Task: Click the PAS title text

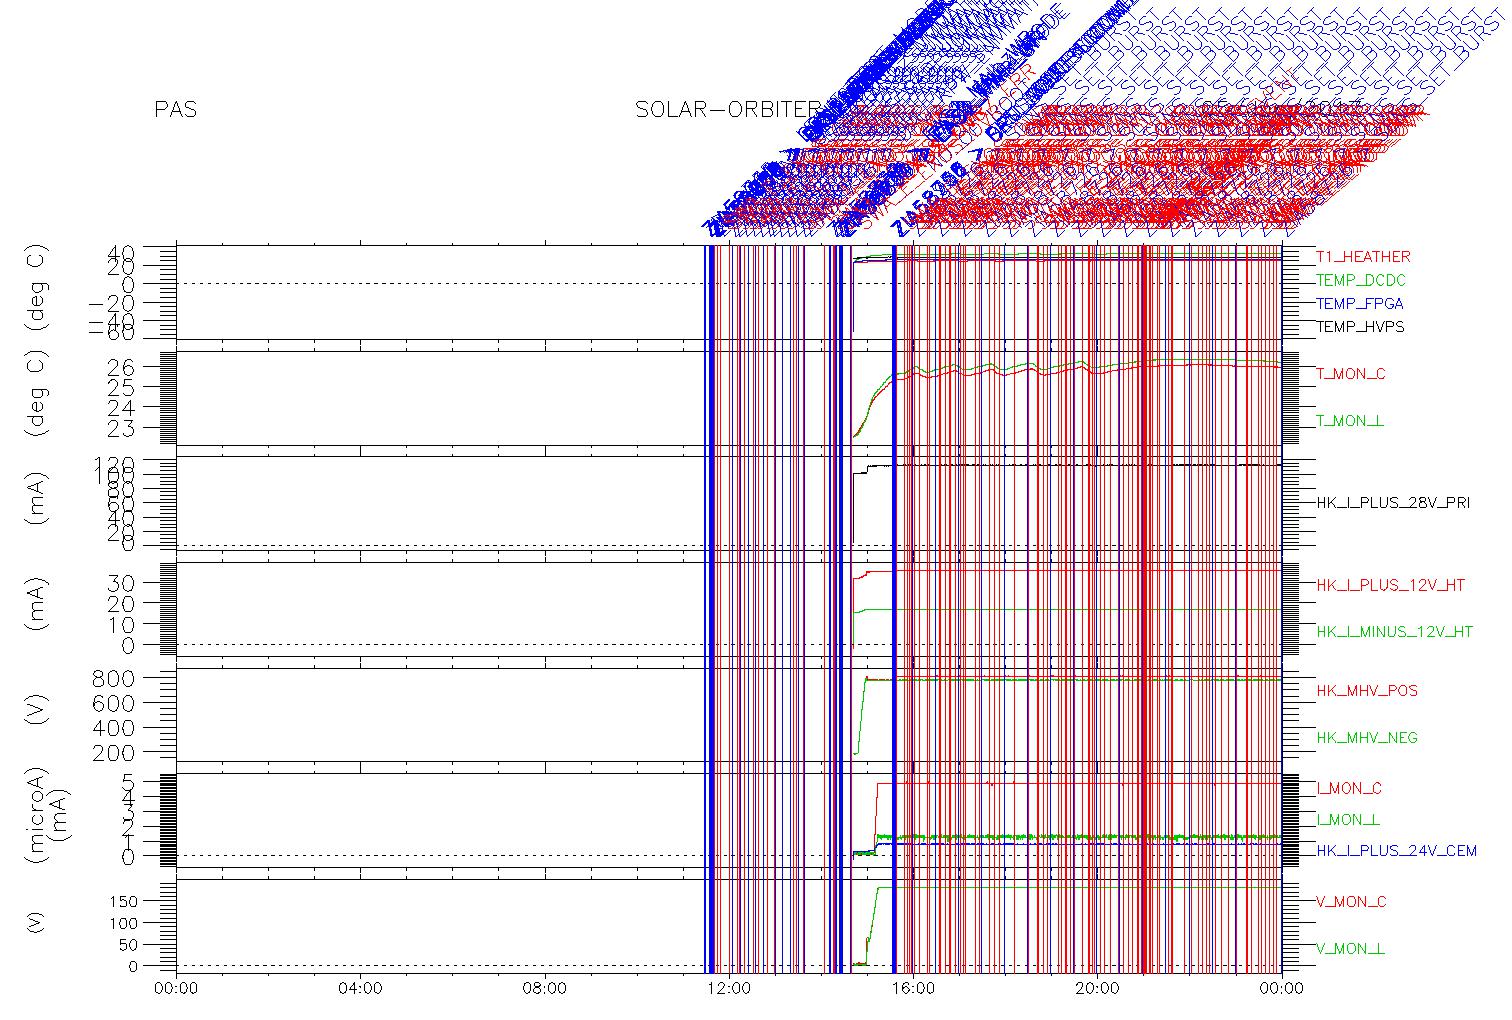Action: pos(176,110)
